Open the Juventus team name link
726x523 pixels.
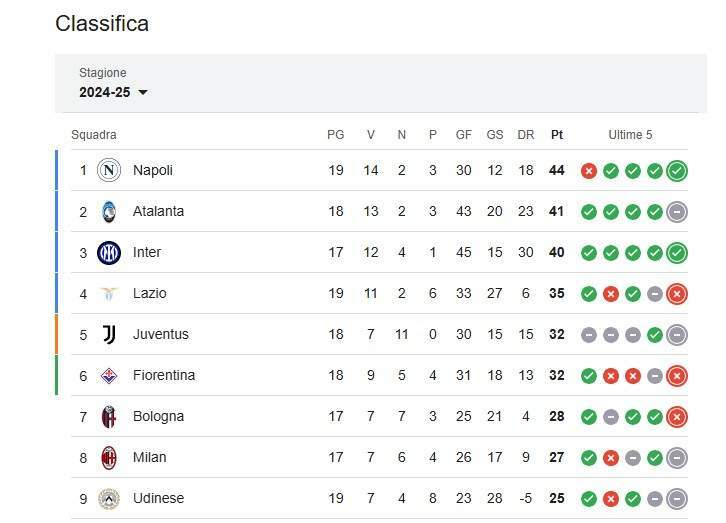click(160, 334)
